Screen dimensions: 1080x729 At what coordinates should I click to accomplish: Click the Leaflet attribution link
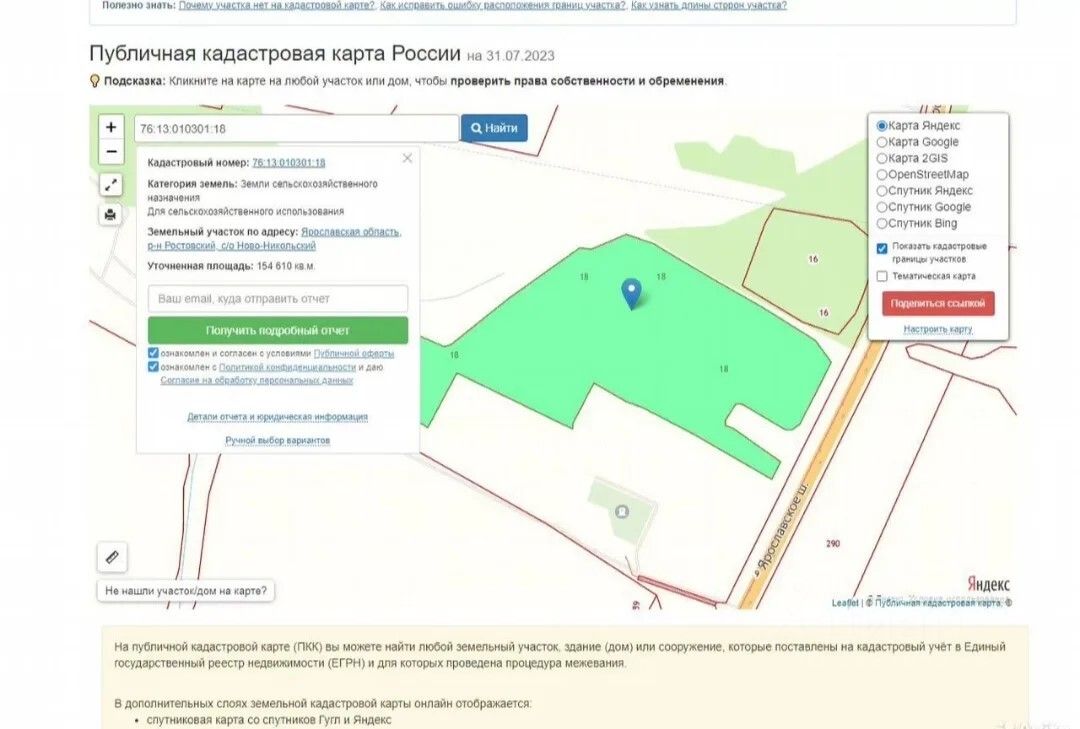click(x=844, y=603)
